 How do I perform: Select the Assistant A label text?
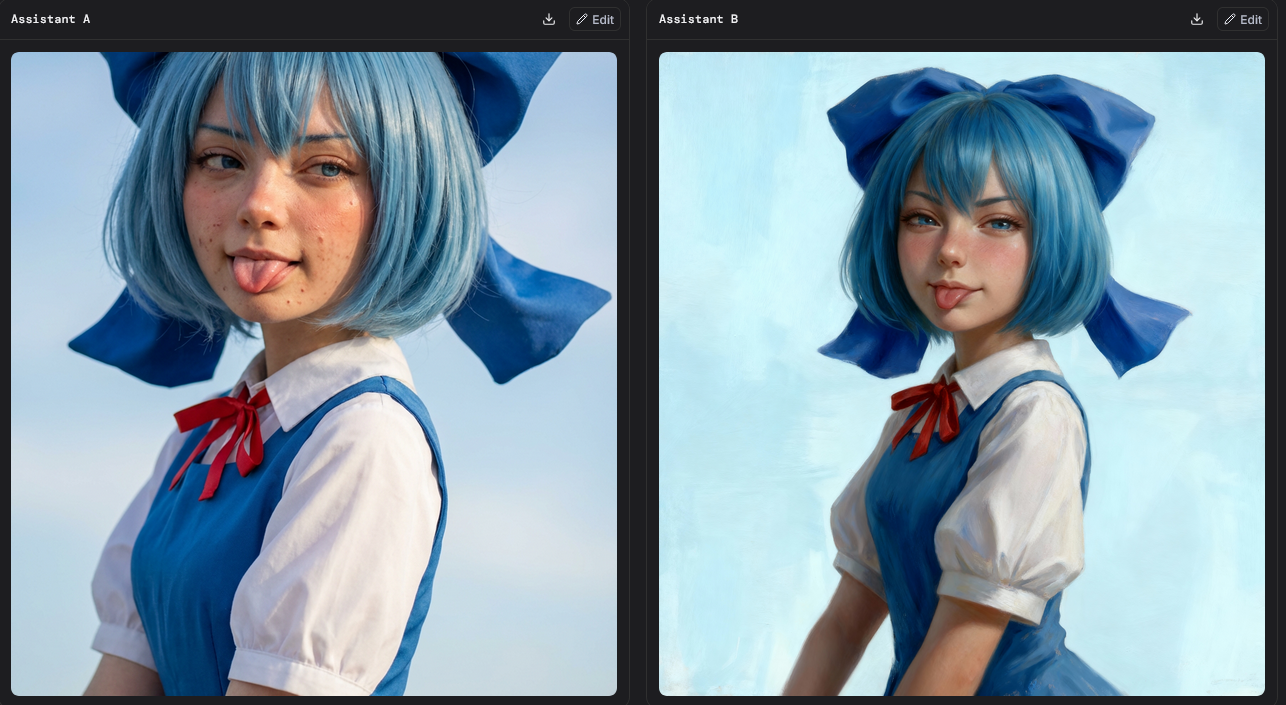coord(51,19)
